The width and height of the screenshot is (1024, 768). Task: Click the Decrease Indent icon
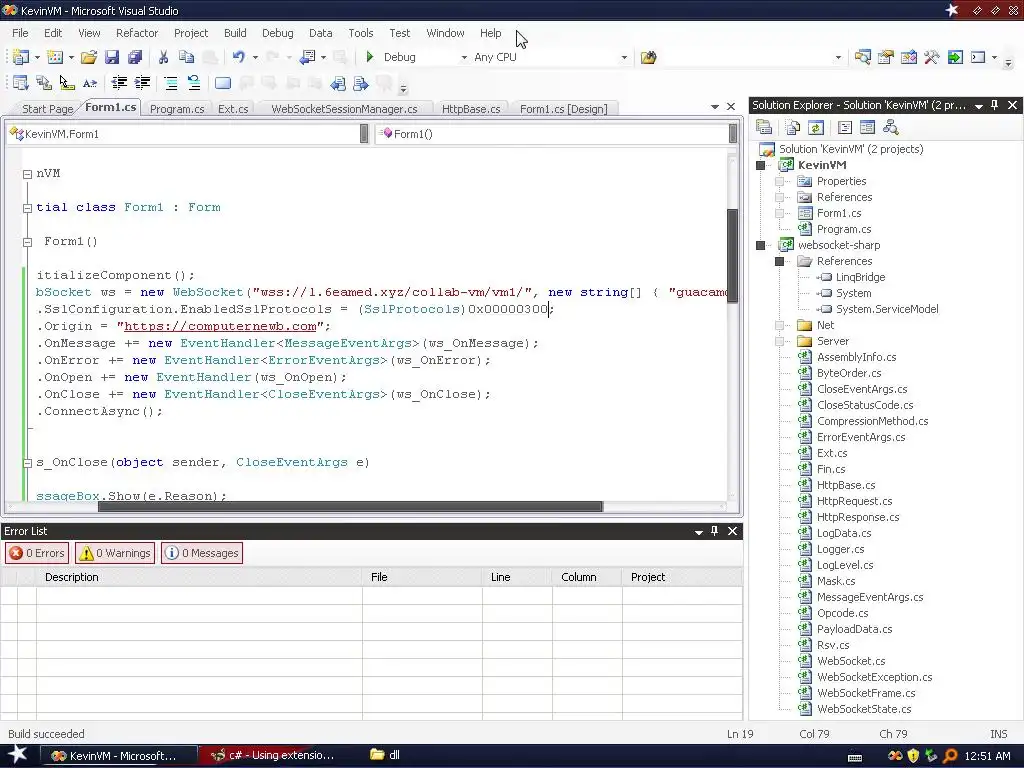(x=119, y=83)
